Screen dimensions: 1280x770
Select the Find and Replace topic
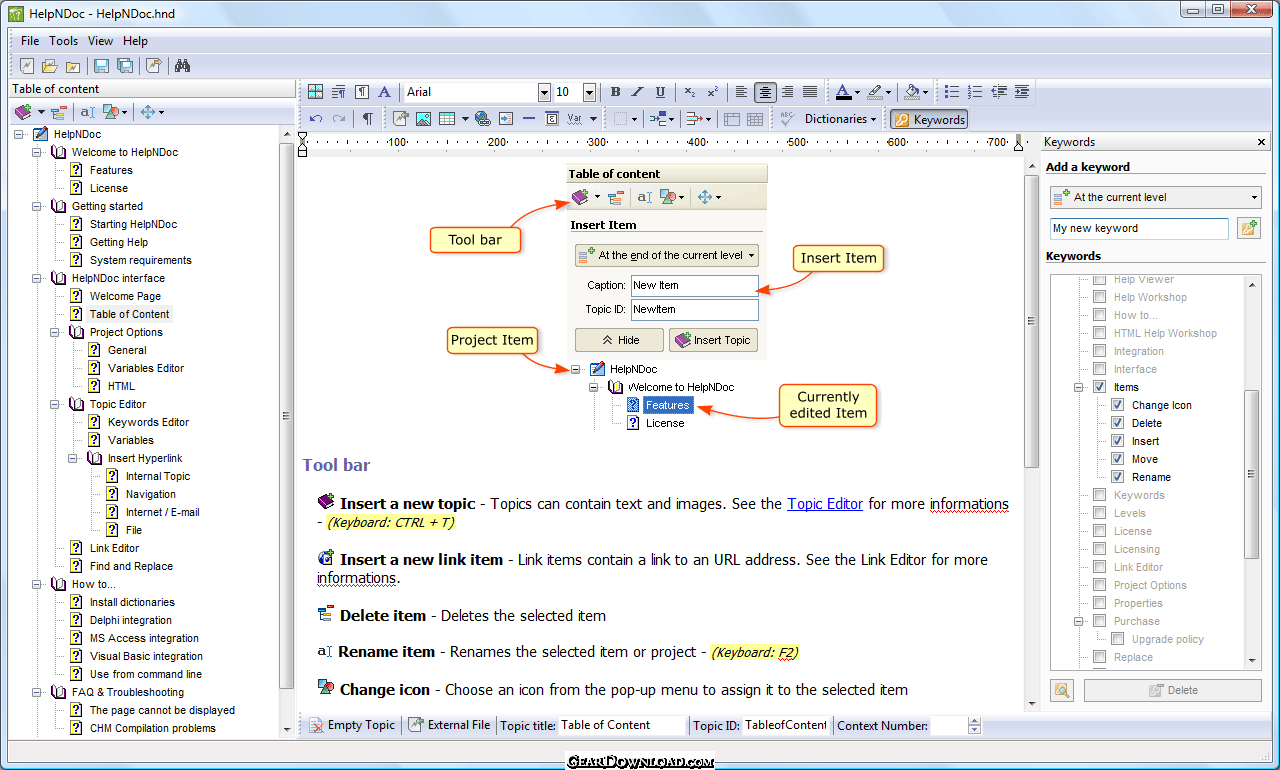click(131, 566)
